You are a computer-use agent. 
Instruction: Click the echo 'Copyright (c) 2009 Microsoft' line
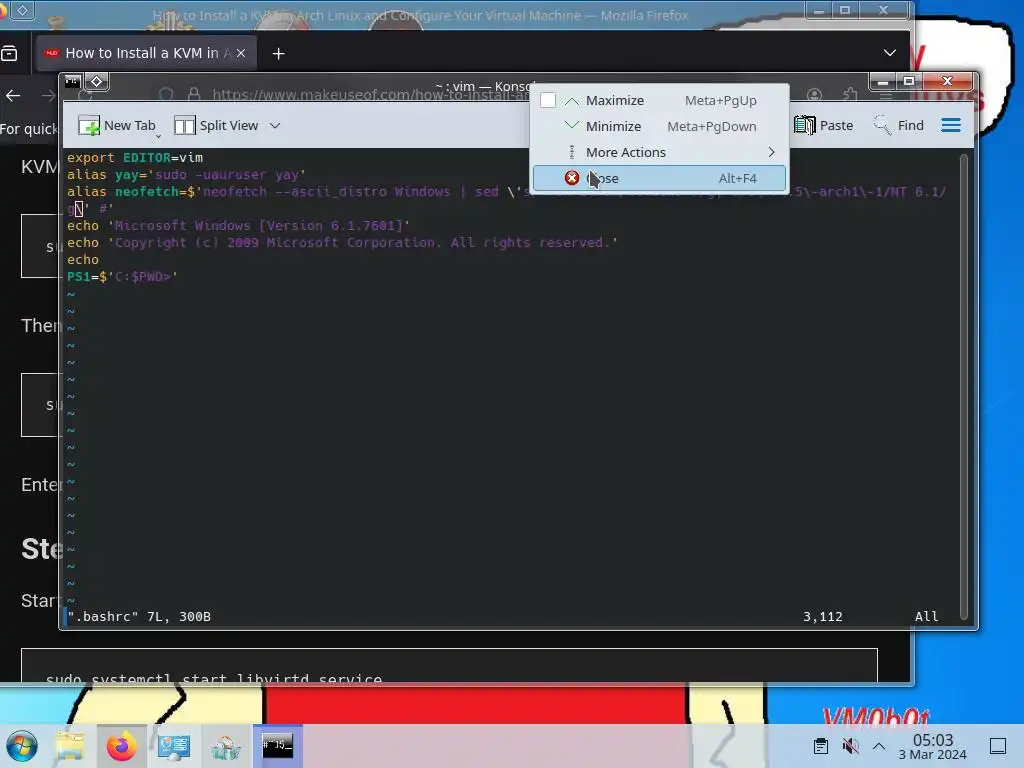[342, 242]
